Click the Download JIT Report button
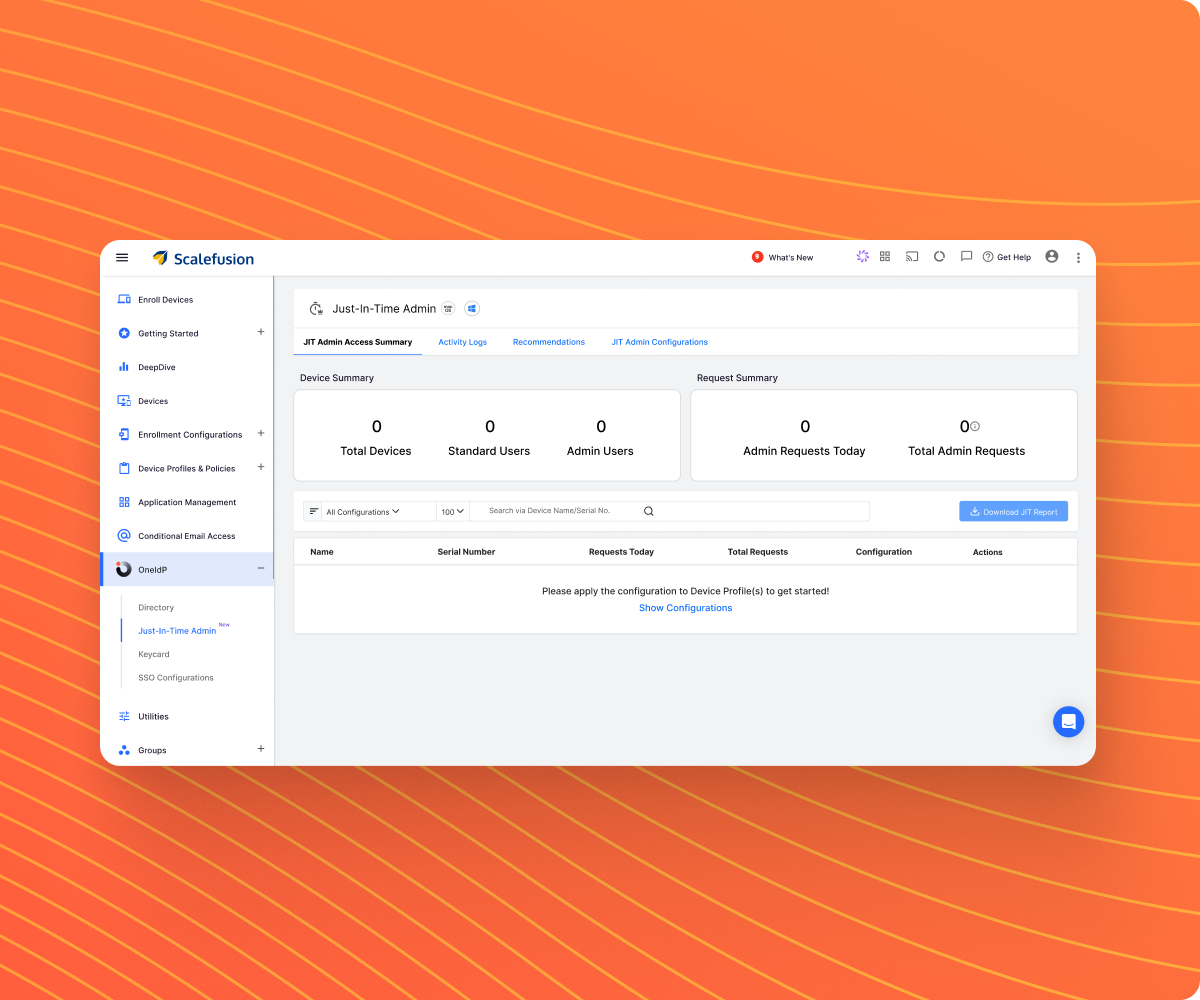 [x=1013, y=511]
